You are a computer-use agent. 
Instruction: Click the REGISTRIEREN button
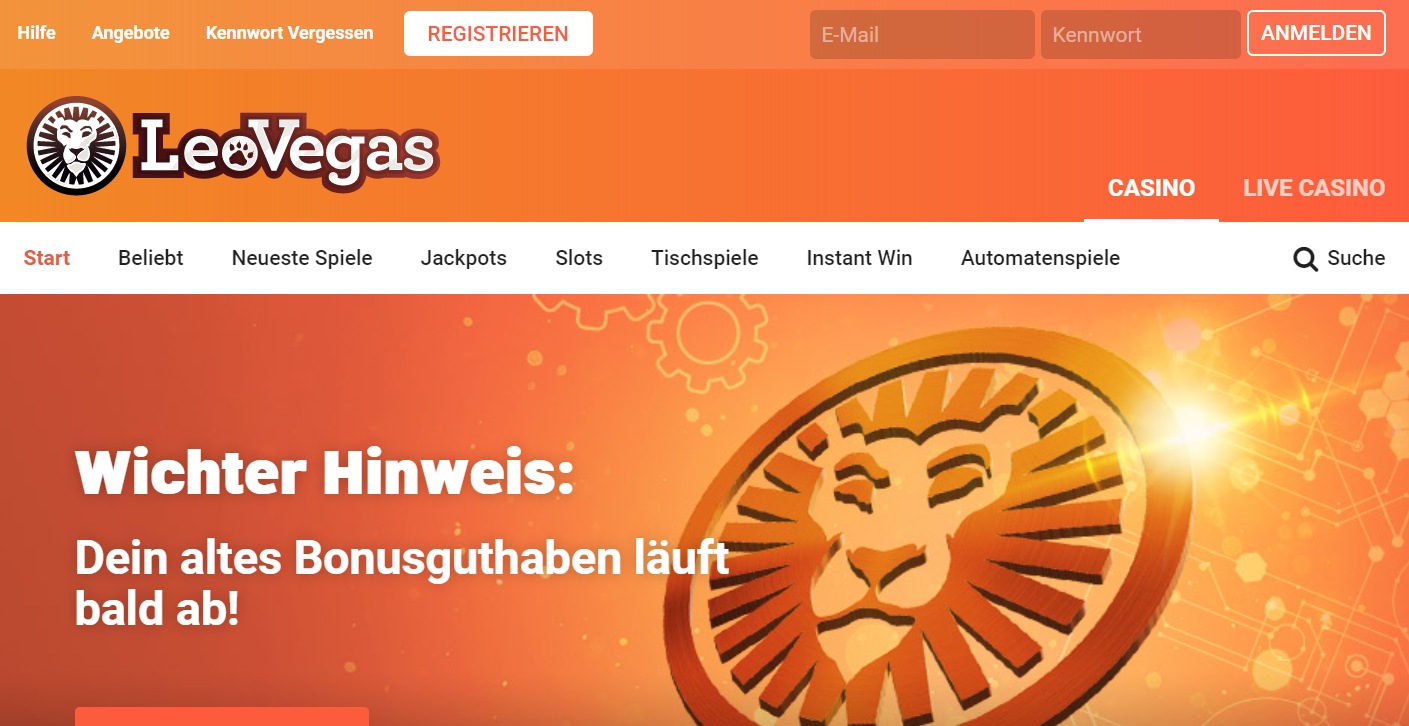pos(498,34)
